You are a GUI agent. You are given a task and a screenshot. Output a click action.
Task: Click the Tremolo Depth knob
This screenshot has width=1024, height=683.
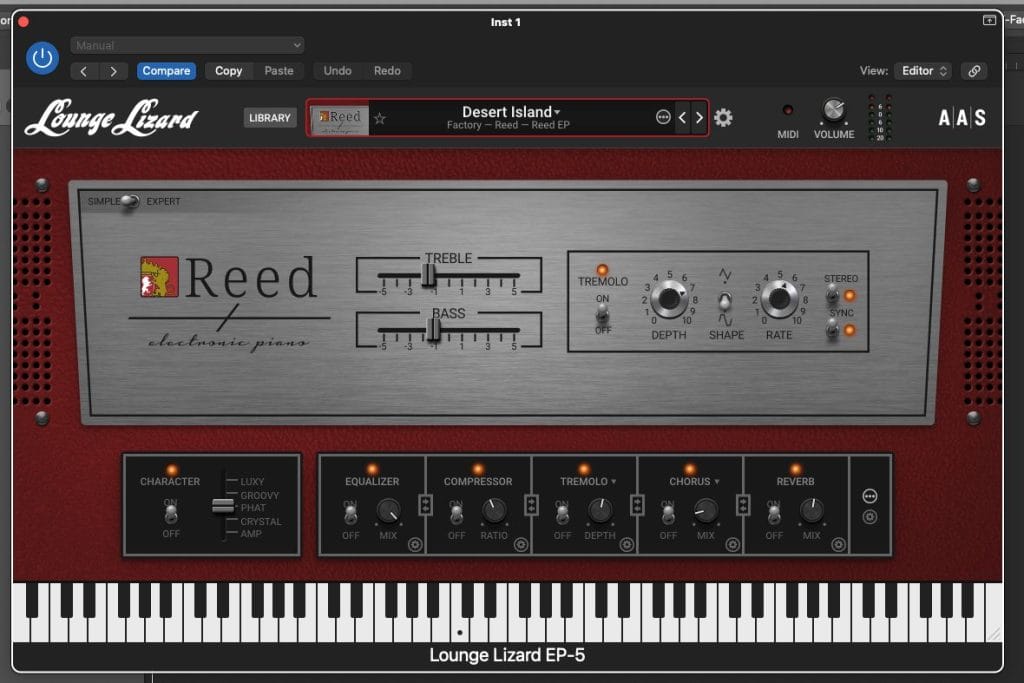tap(668, 298)
